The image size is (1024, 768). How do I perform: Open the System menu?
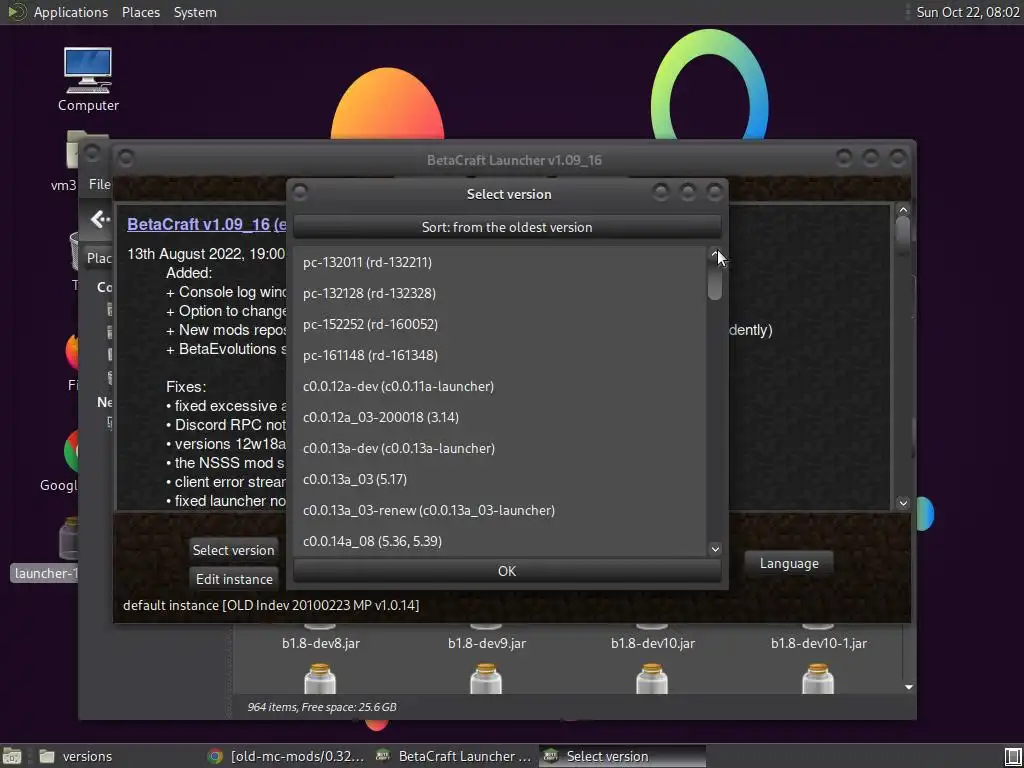195,12
